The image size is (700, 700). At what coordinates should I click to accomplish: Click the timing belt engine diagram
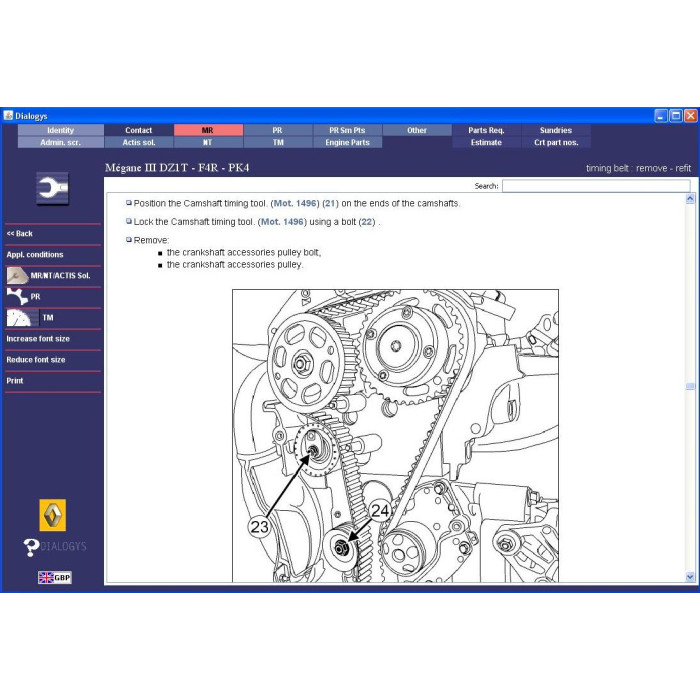[x=395, y=436]
